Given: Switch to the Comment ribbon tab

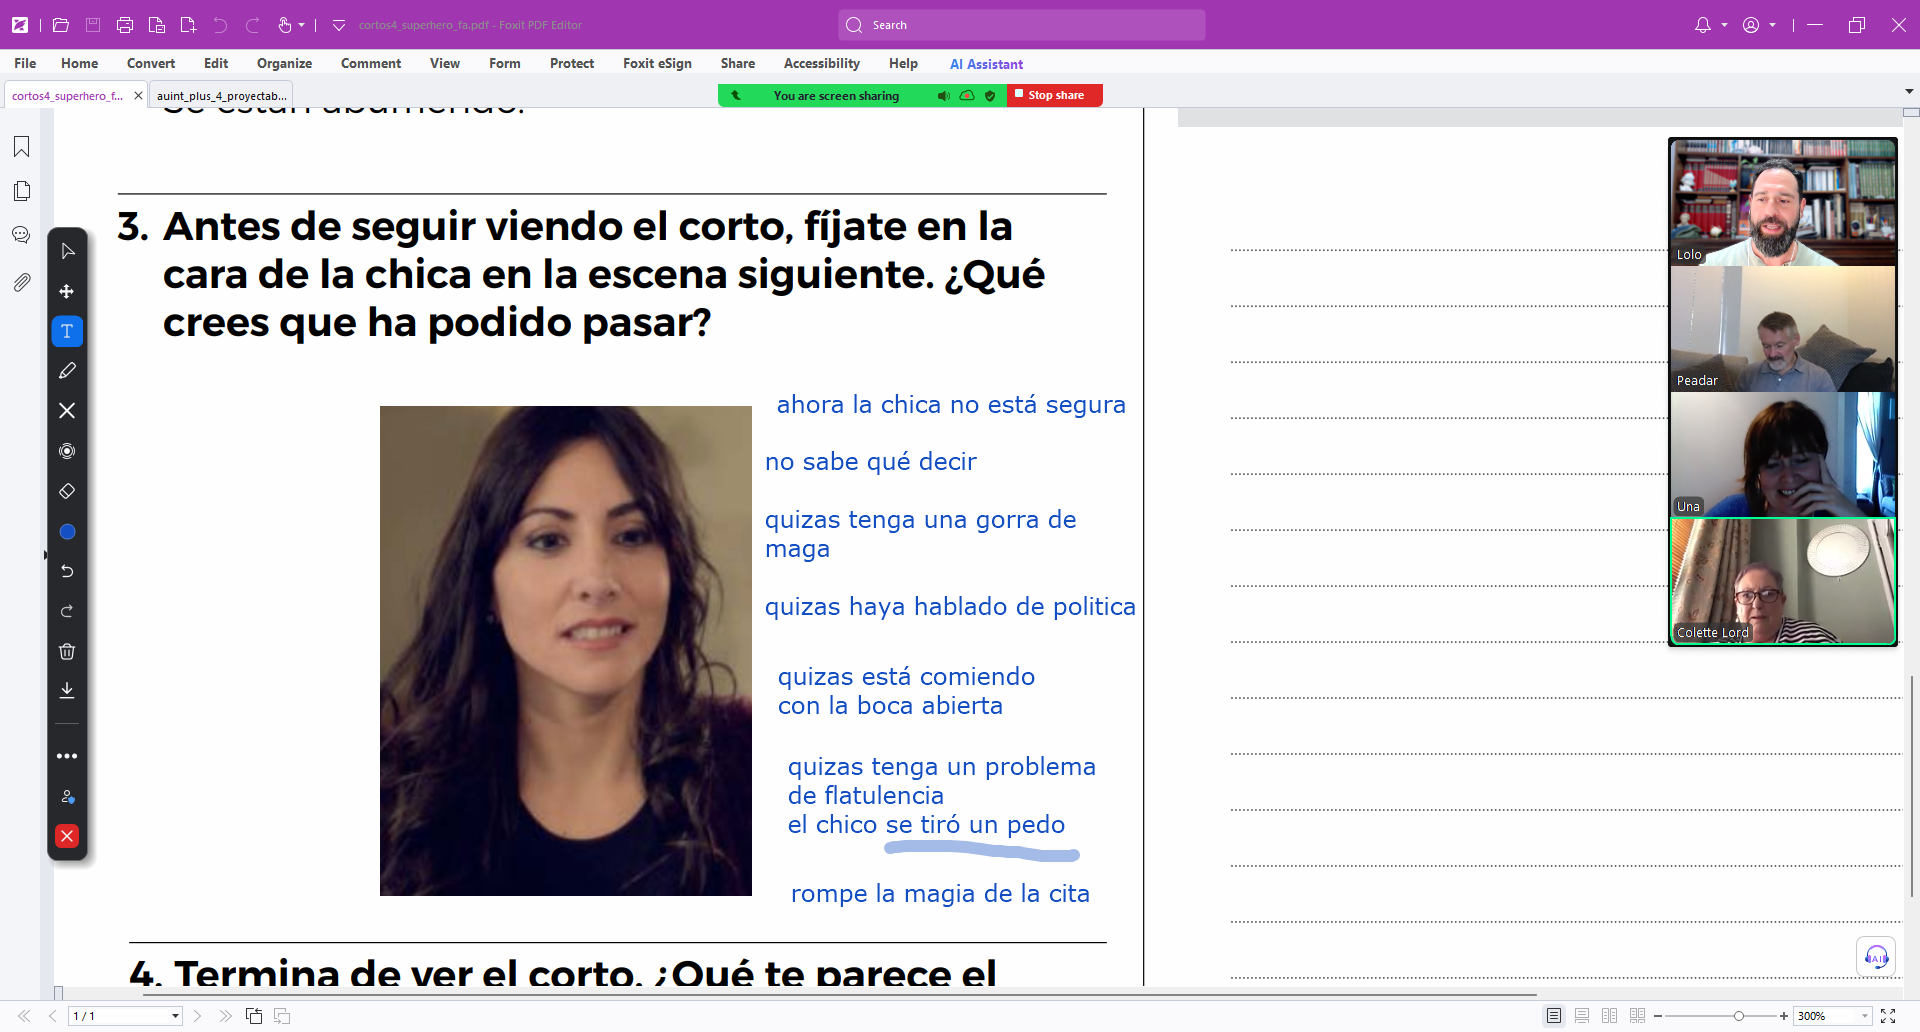Looking at the screenshot, I should click(x=371, y=63).
